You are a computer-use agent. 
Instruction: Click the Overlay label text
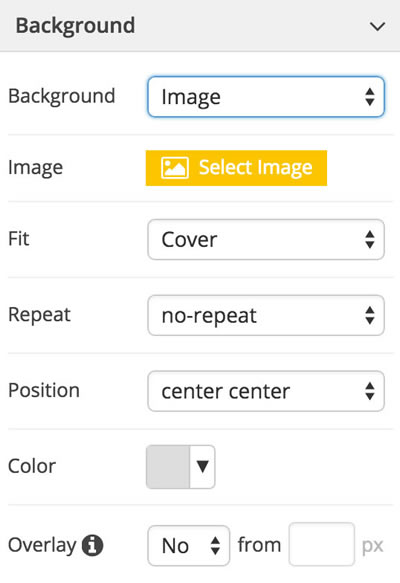point(42,545)
